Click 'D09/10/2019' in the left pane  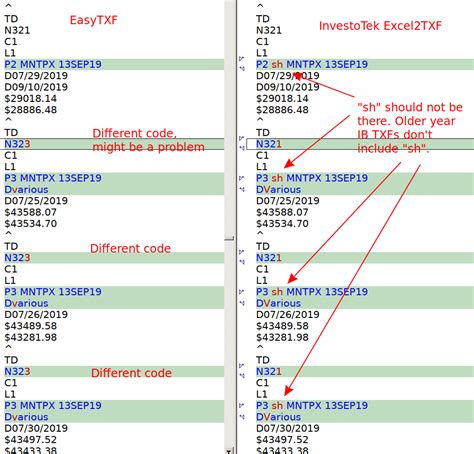coord(36,87)
